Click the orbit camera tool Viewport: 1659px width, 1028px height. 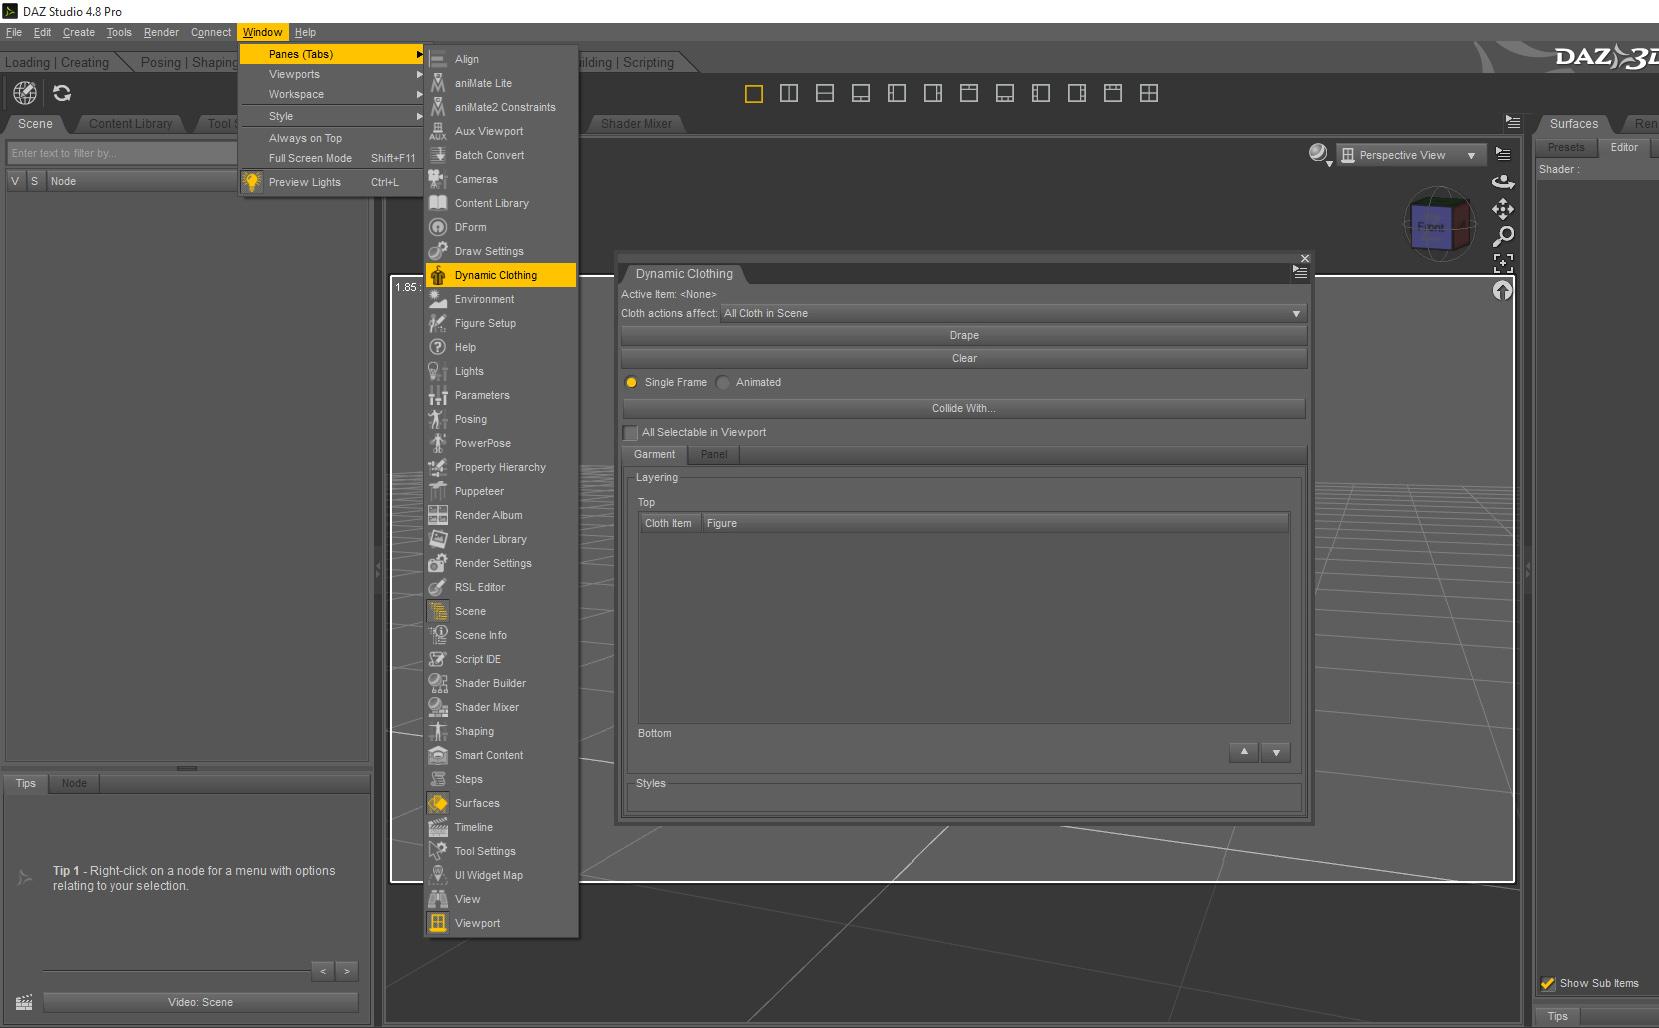pyautogui.click(x=1503, y=182)
